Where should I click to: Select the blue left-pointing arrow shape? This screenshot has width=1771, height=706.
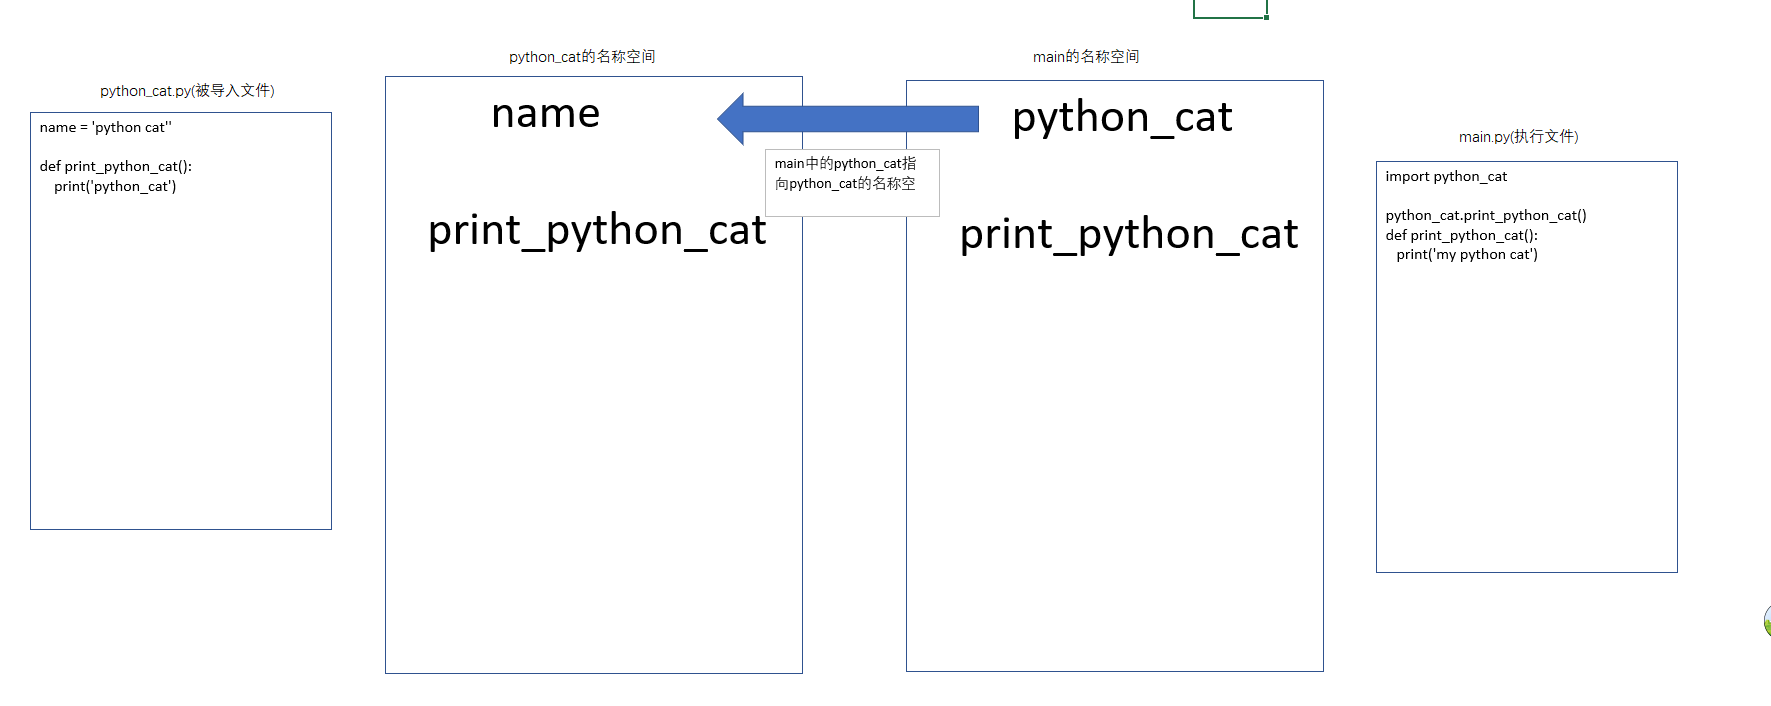[x=848, y=119]
